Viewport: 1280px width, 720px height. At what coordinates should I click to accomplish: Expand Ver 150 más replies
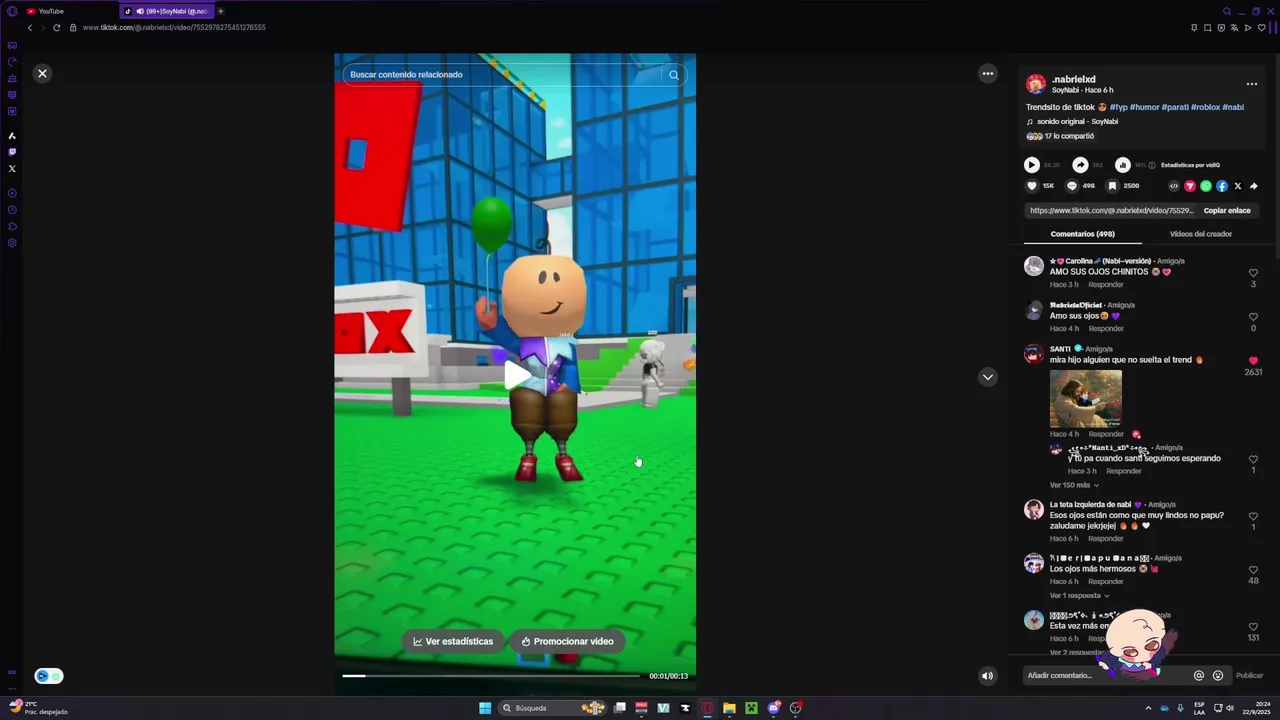1074,485
